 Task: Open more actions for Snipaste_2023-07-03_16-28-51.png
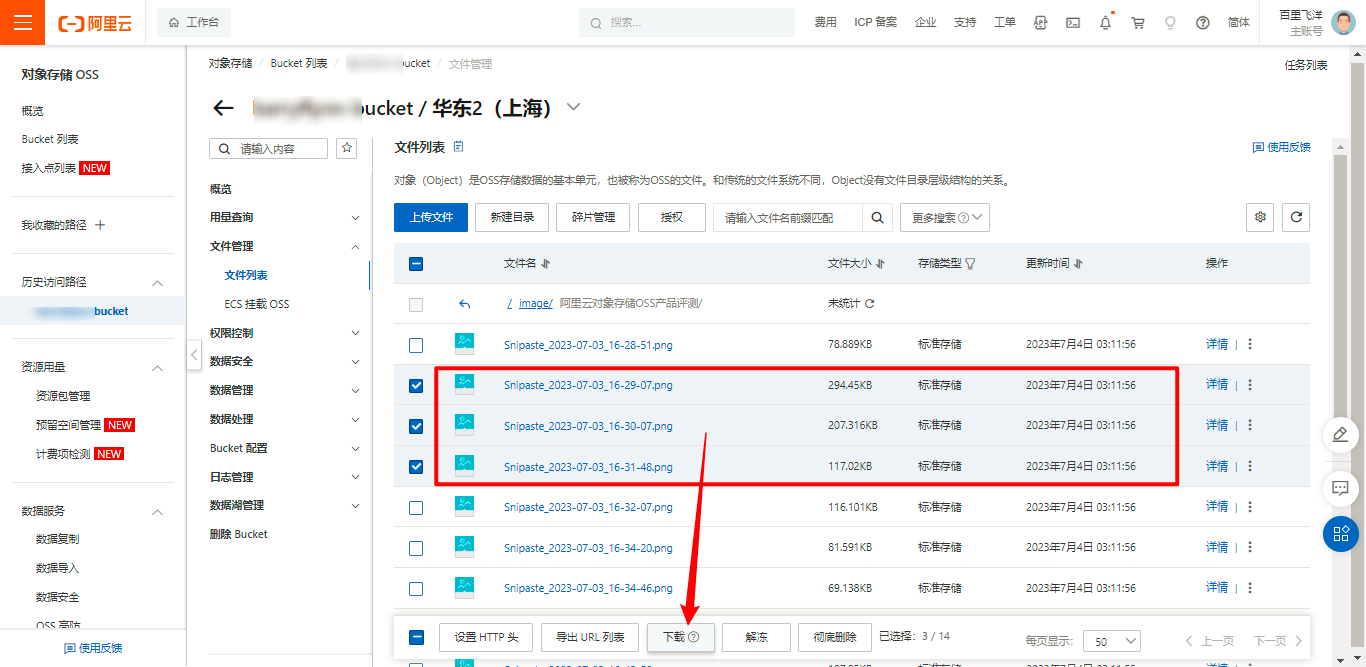(1250, 344)
